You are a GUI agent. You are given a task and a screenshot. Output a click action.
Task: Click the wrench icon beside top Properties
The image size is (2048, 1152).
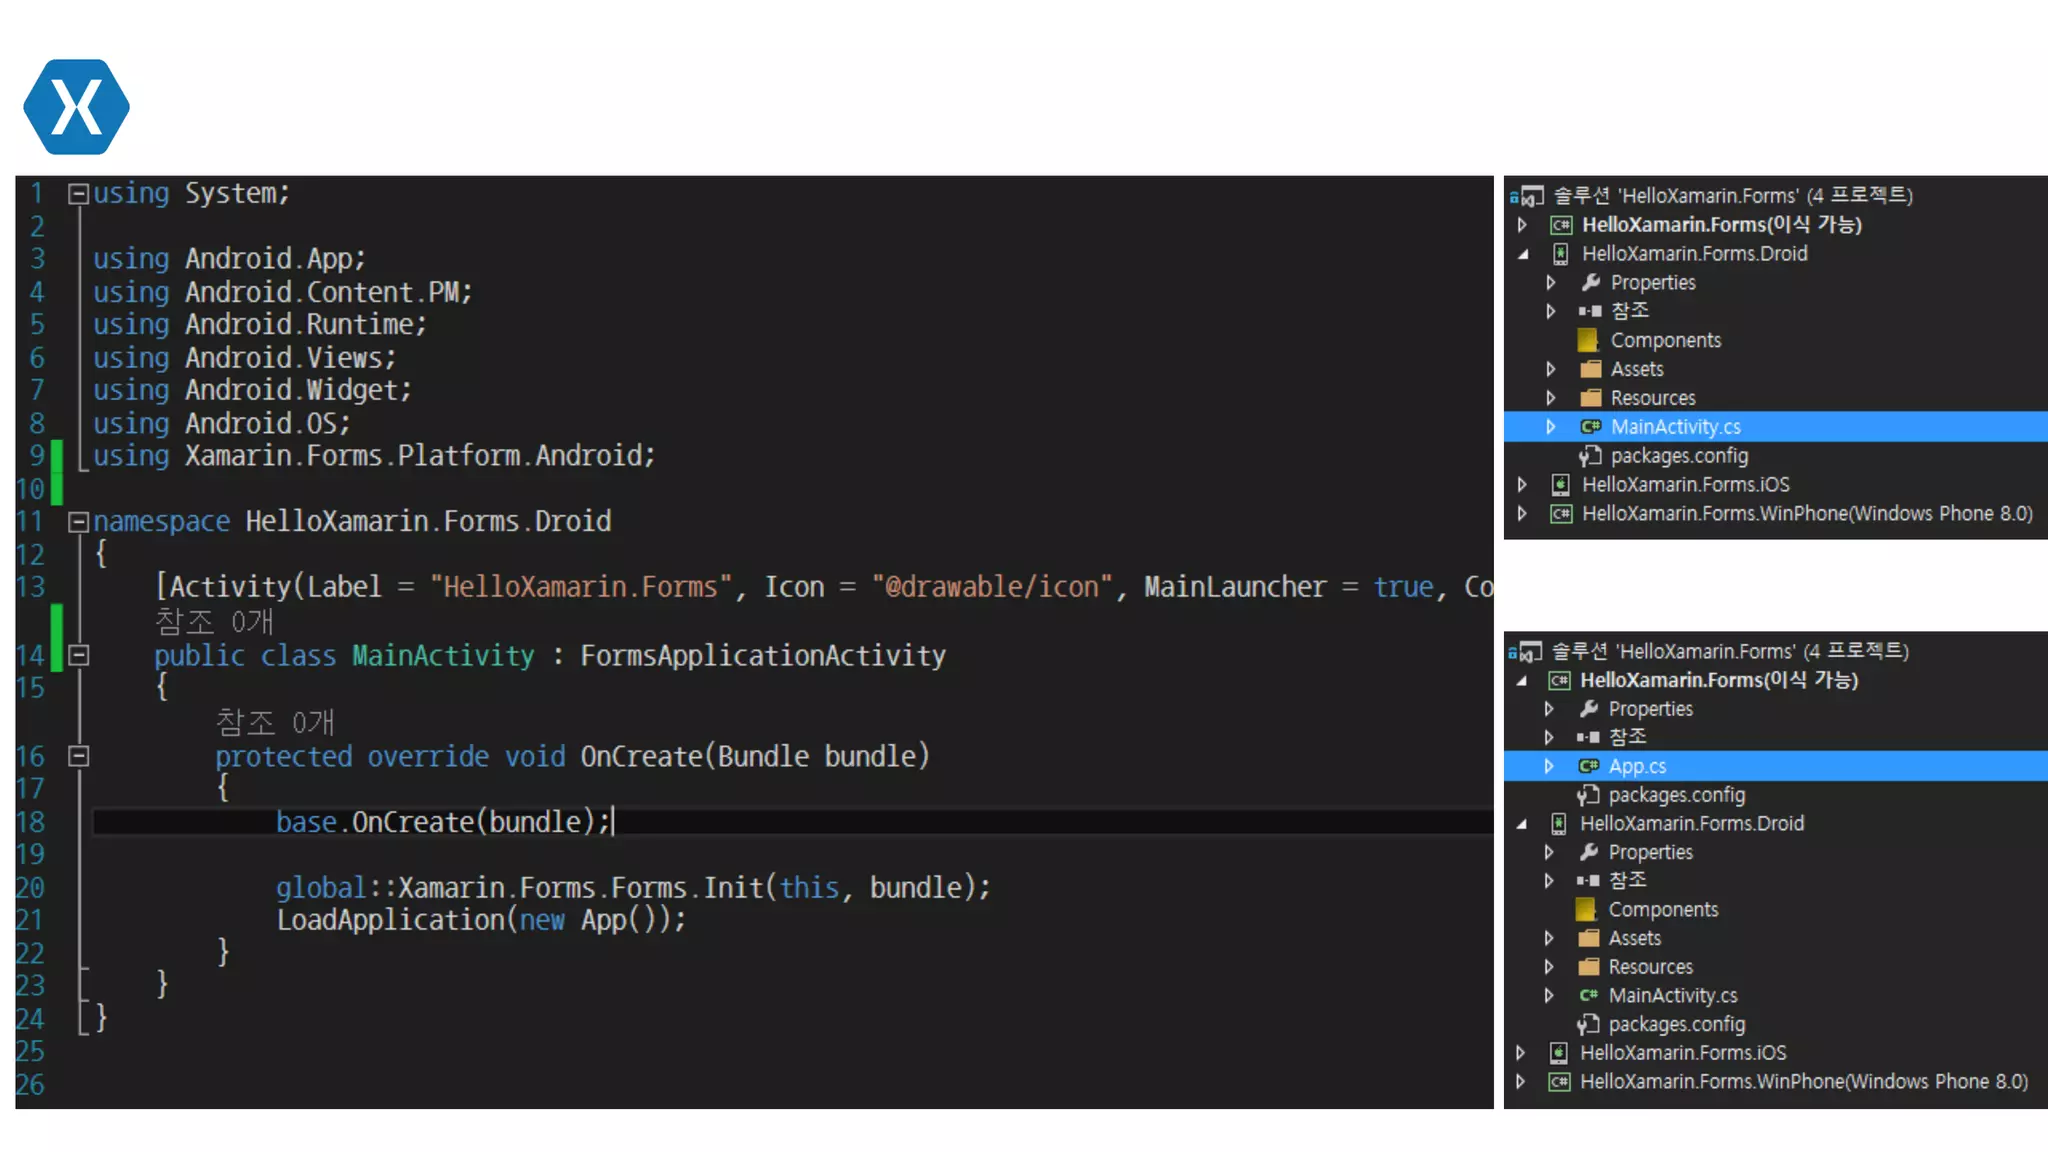click(1590, 282)
